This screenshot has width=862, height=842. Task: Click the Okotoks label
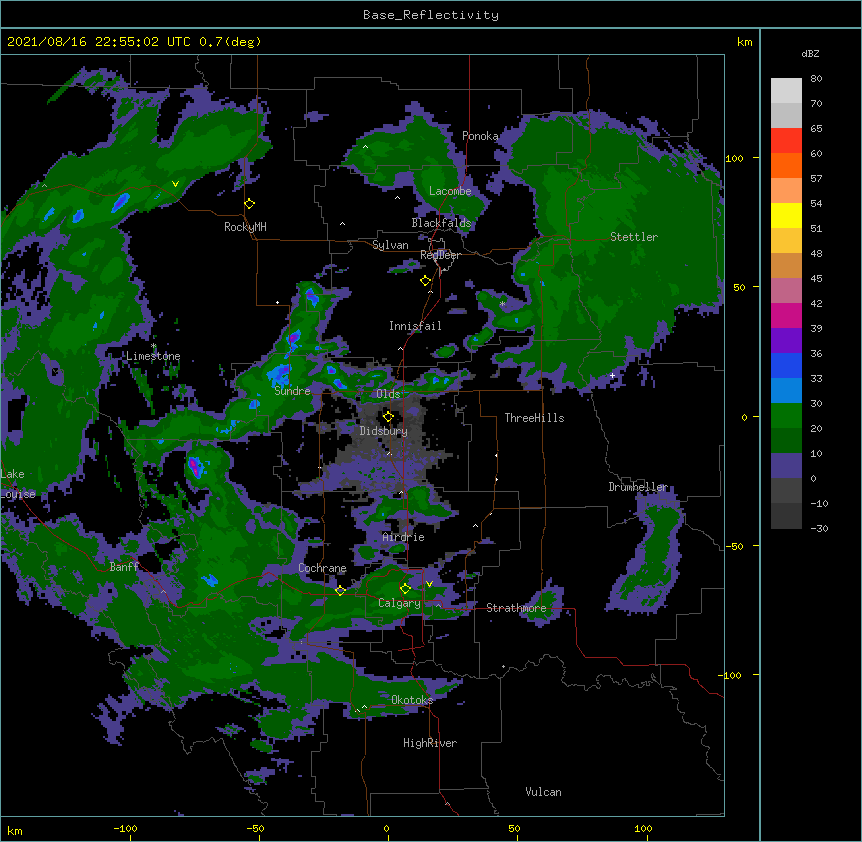pos(412,700)
